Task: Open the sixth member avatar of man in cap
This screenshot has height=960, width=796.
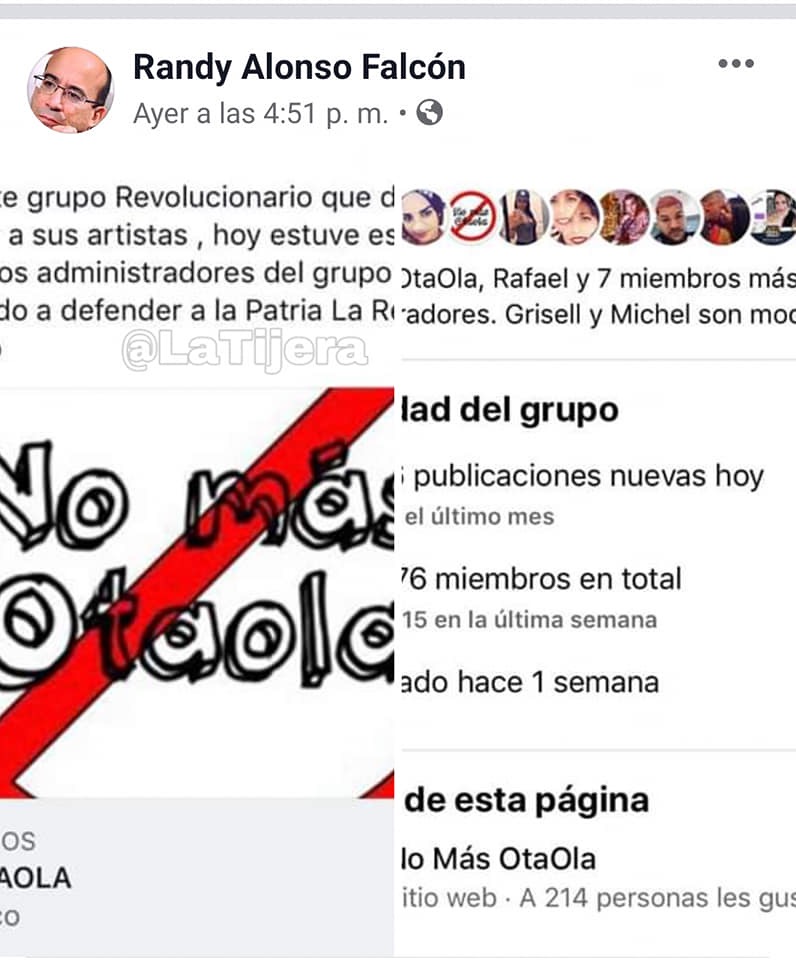Action: click(673, 217)
